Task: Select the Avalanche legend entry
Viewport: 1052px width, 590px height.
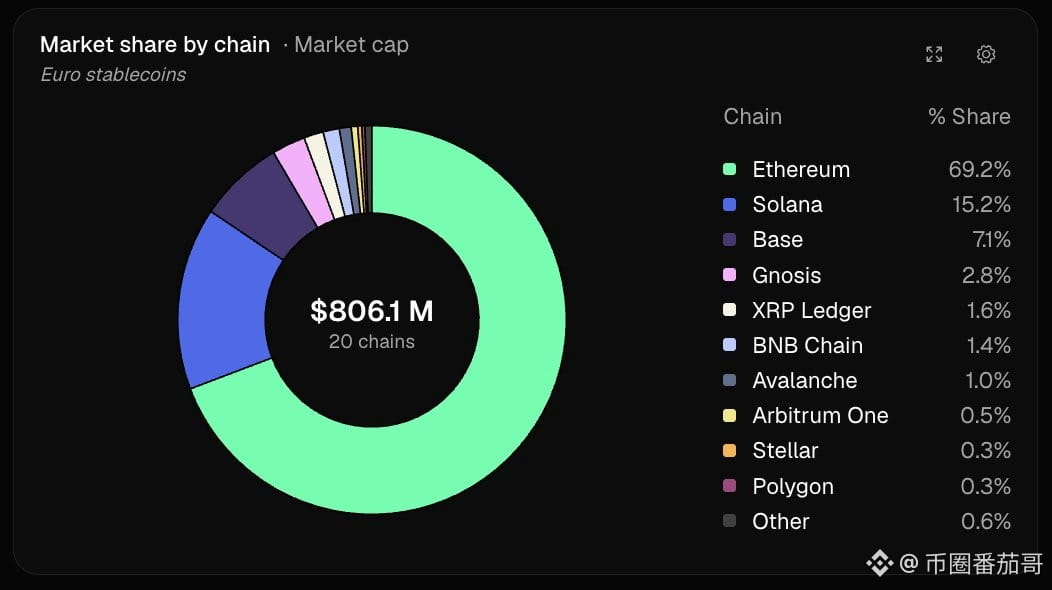Action: (x=866, y=381)
